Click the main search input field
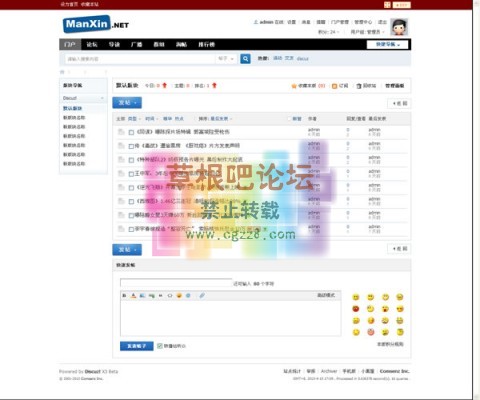The width and height of the screenshot is (480, 400). tap(140, 59)
